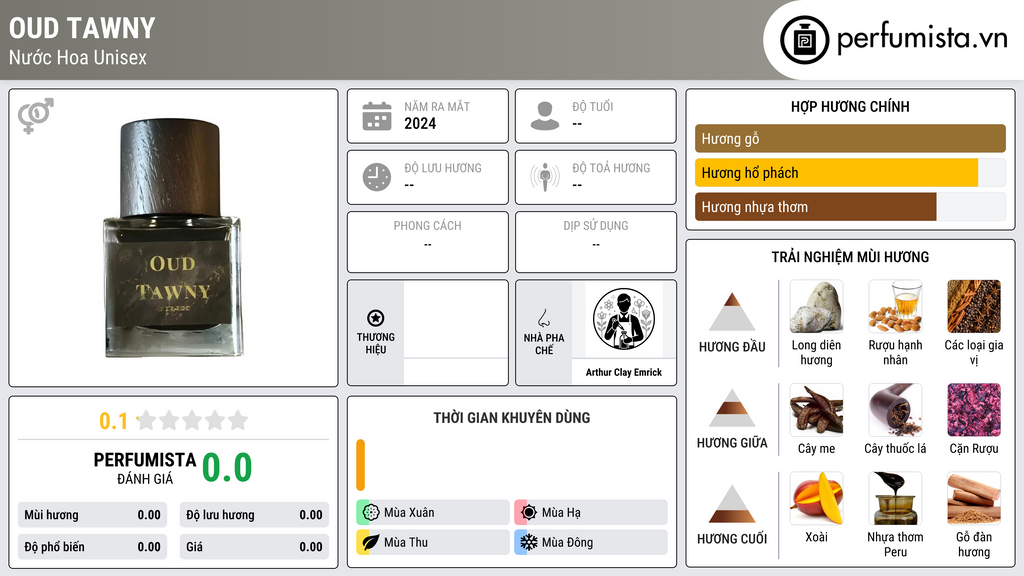Click the Oud Tawny bottle photo

click(x=172, y=238)
